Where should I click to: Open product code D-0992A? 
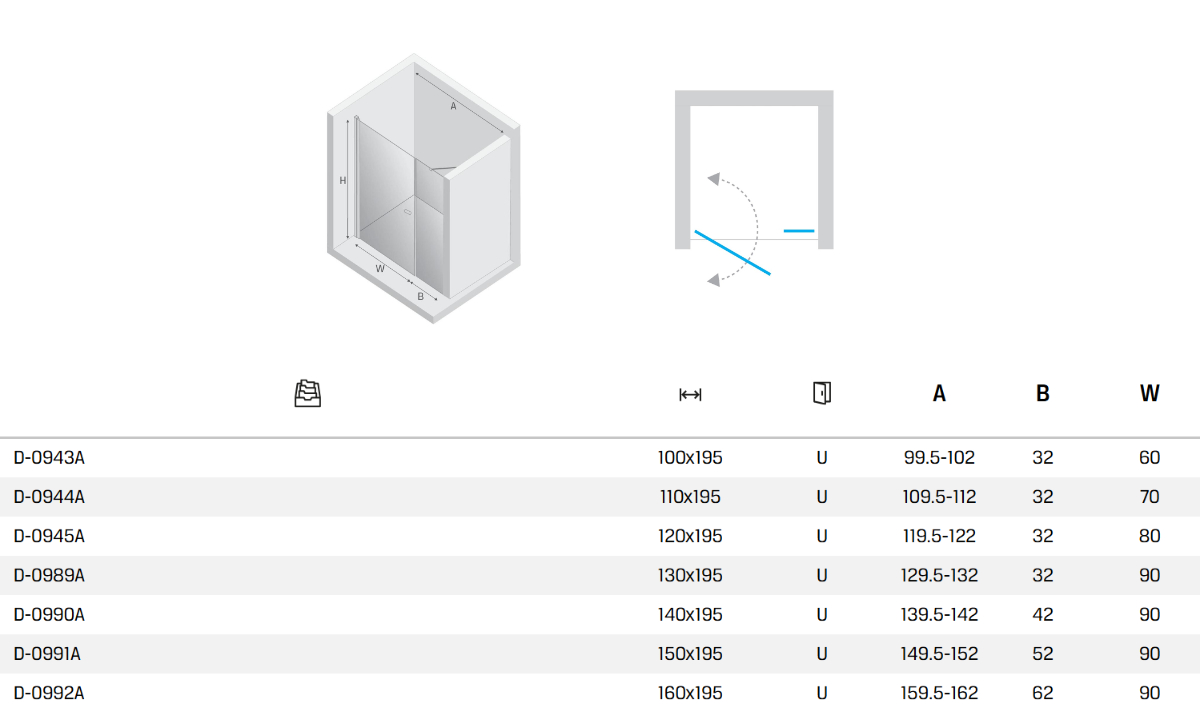tap(50, 693)
